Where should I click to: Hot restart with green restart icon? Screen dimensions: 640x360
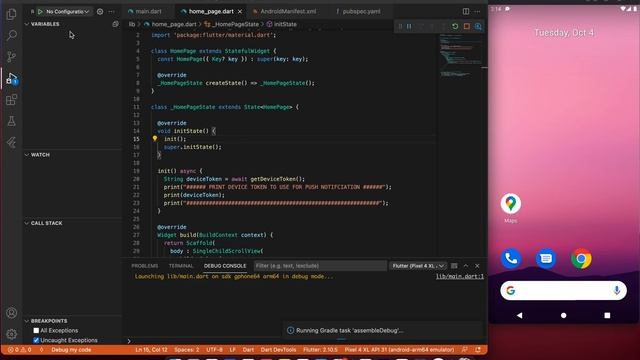(x=455, y=26)
